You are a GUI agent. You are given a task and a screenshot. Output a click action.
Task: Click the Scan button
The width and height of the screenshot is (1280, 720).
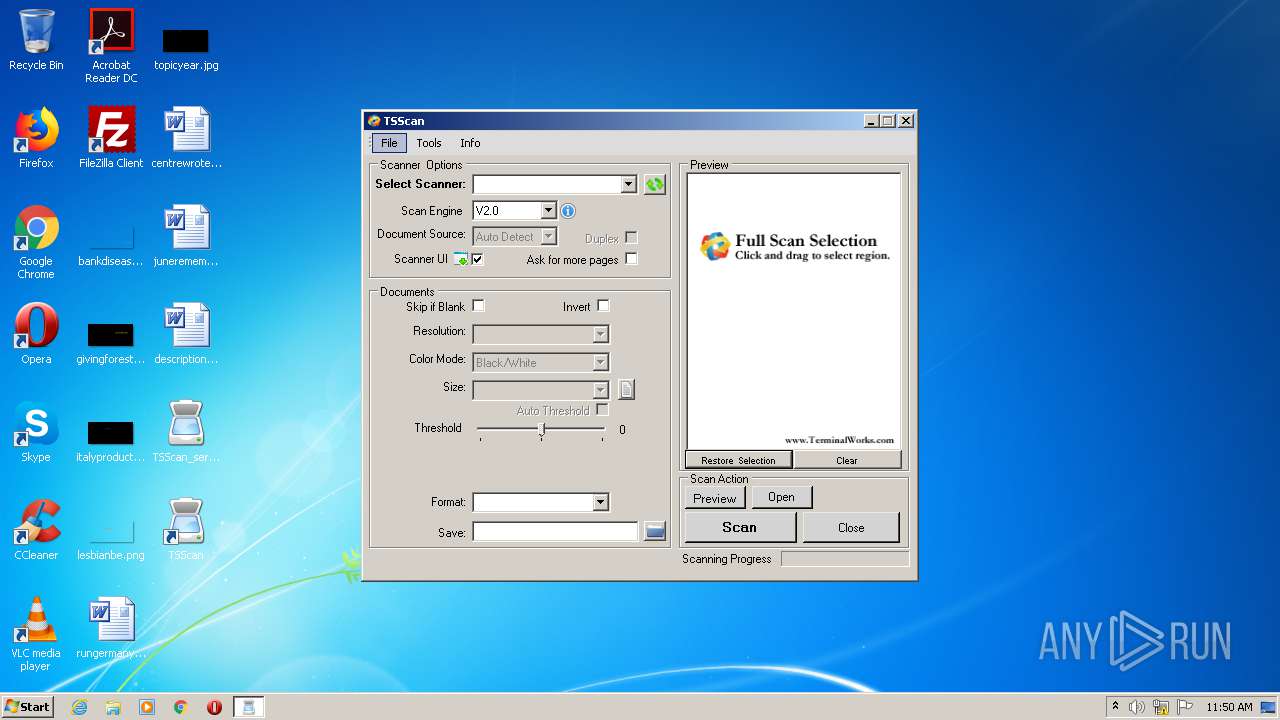[740, 527]
